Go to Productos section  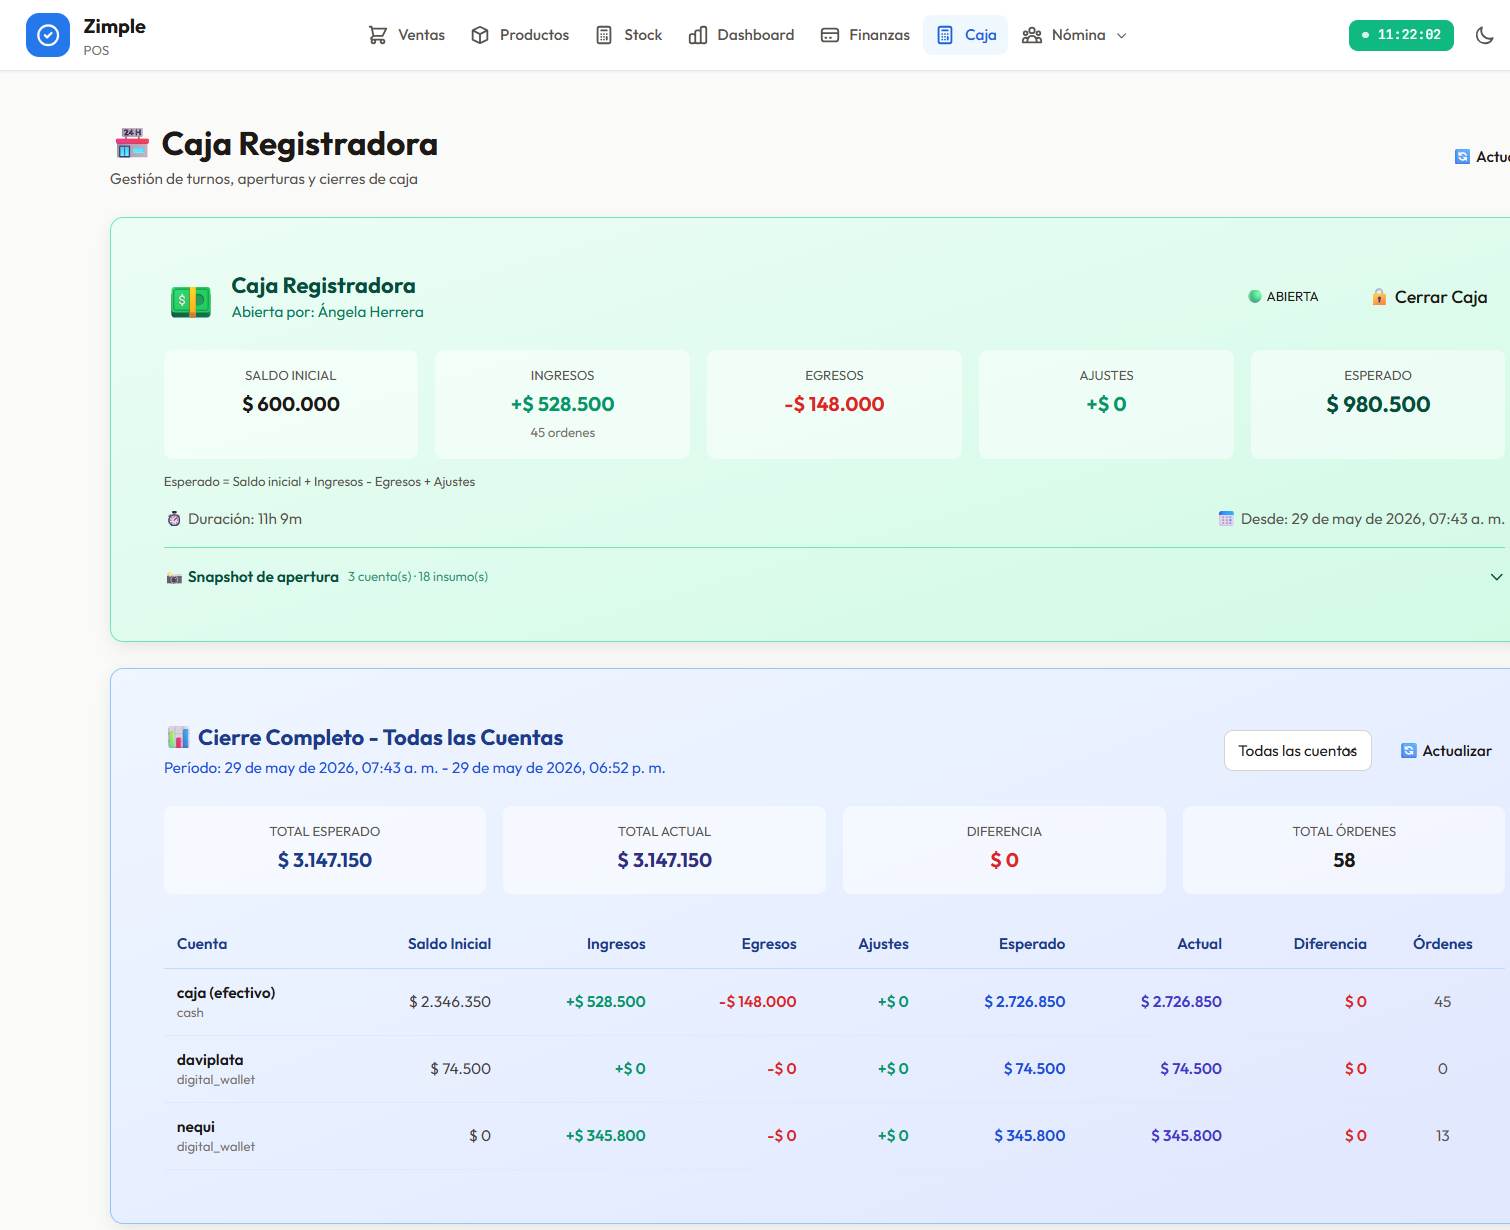(520, 35)
